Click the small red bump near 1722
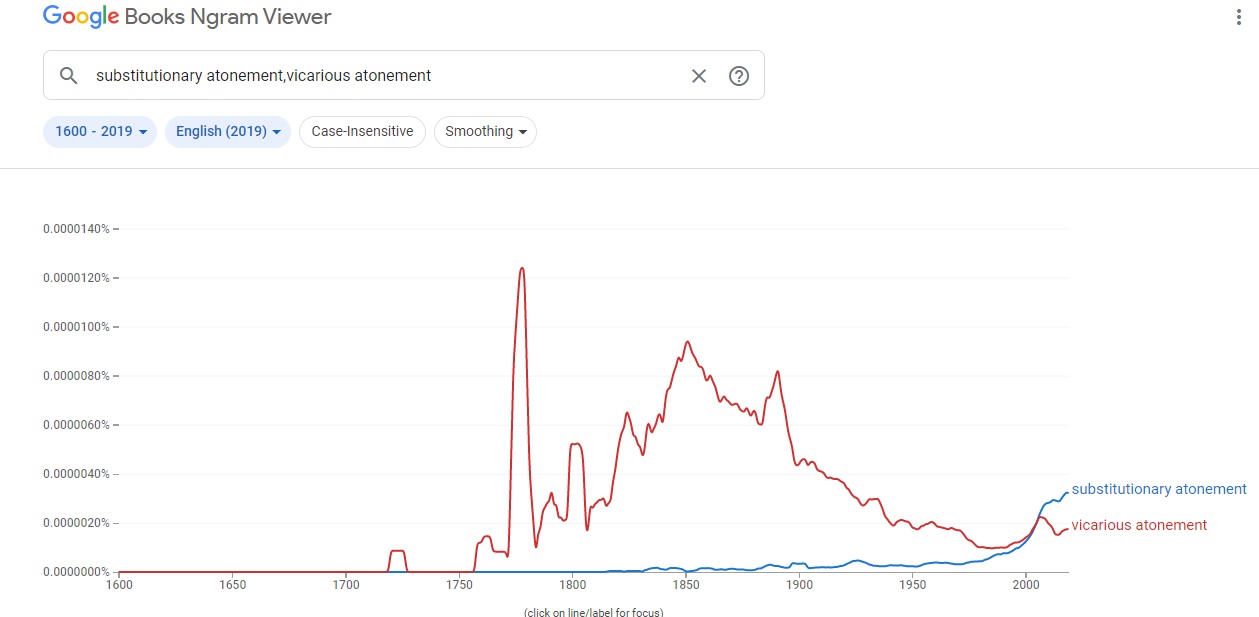The width and height of the screenshot is (1259, 617). (x=397, y=551)
